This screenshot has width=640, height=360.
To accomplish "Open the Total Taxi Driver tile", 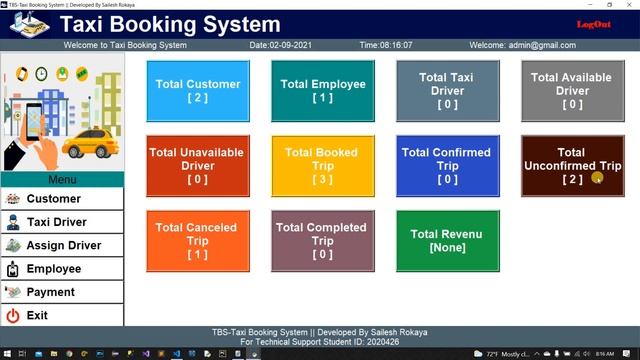I will [x=448, y=91].
